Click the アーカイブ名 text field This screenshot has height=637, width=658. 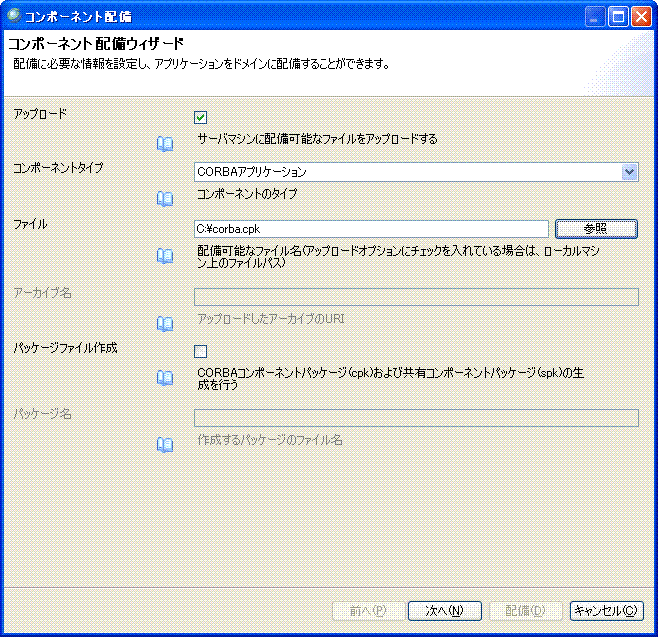[416, 297]
